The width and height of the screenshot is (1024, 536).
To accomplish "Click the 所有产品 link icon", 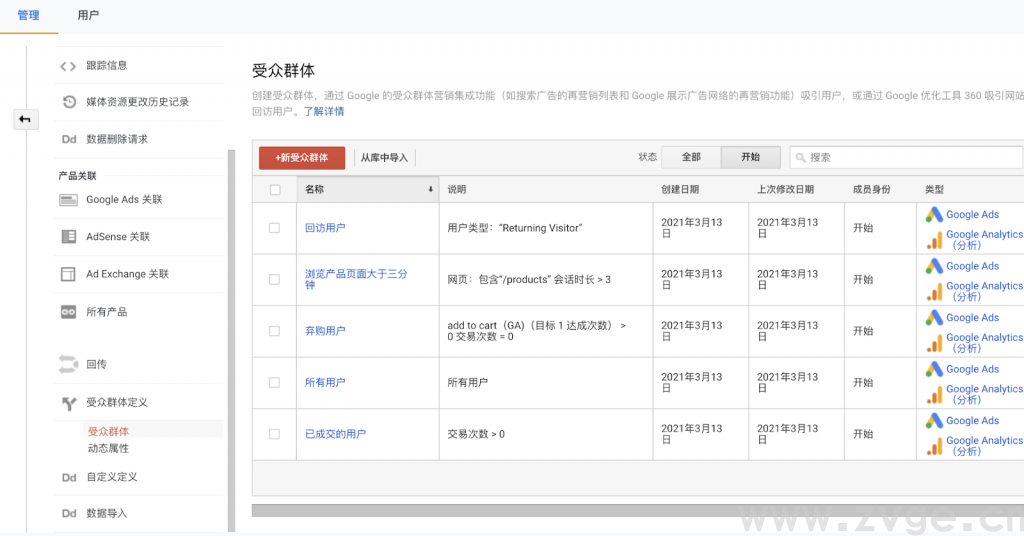I will click(x=69, y=312).
